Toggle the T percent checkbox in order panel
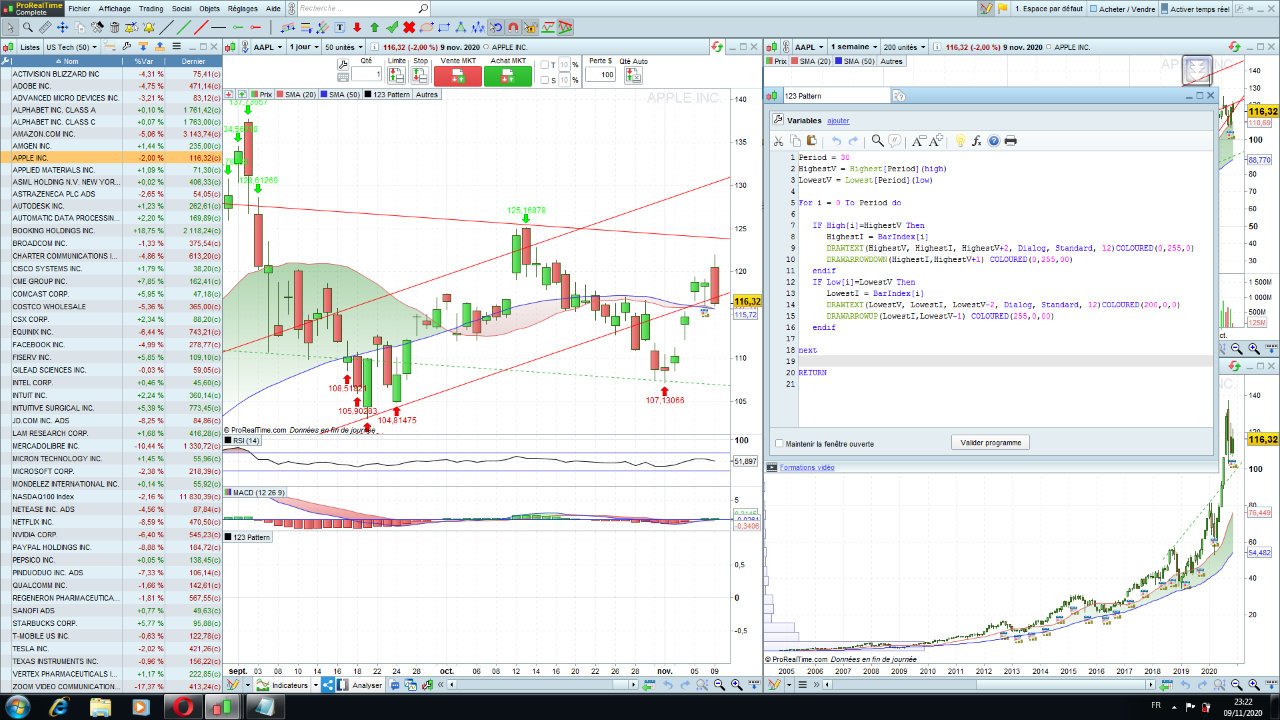 [x=545, y=65]
